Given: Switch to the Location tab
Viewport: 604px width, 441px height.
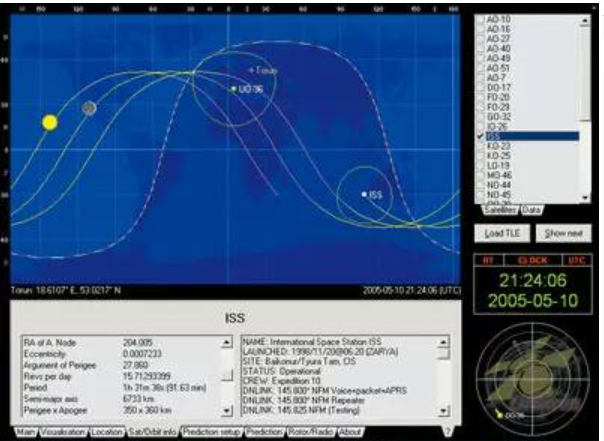Looking at the screenshot, I should click(x=107, y=432).
